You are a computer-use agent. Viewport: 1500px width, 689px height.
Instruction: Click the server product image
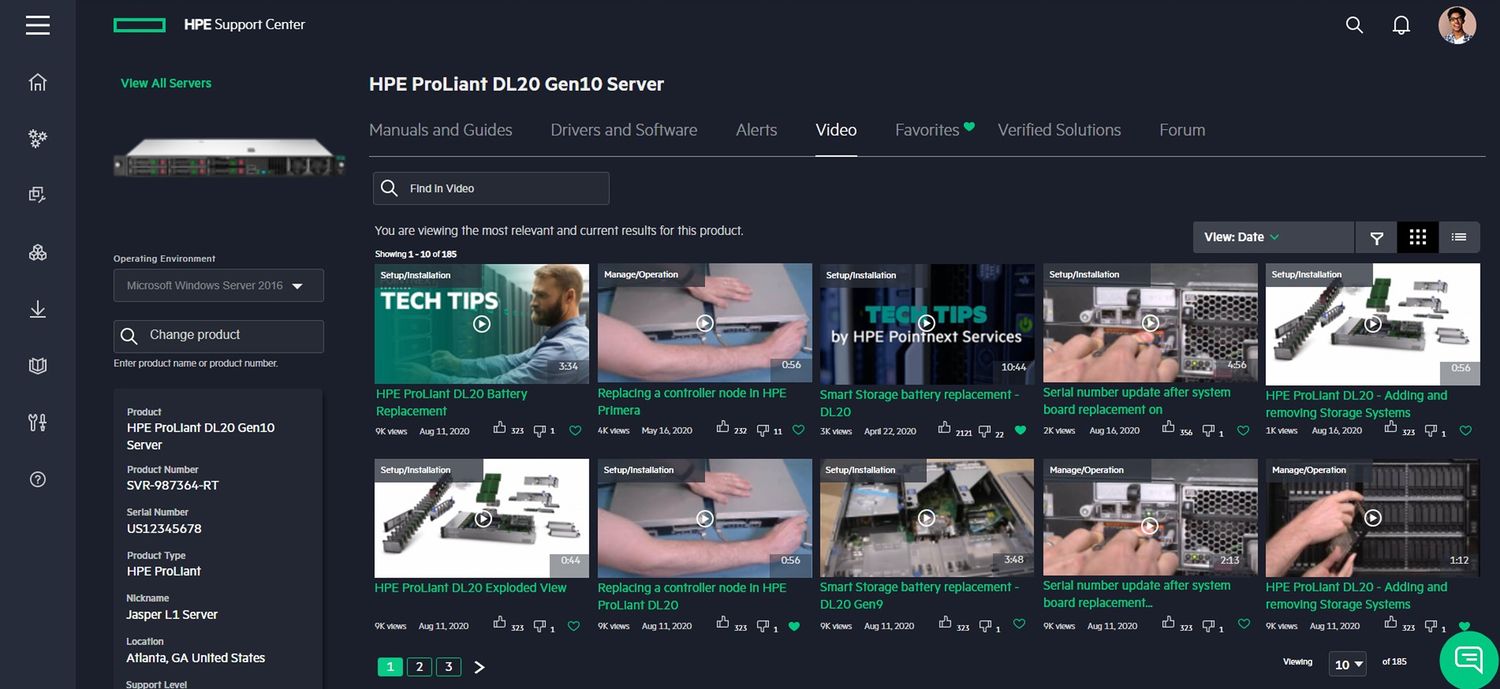pos(229,158)
